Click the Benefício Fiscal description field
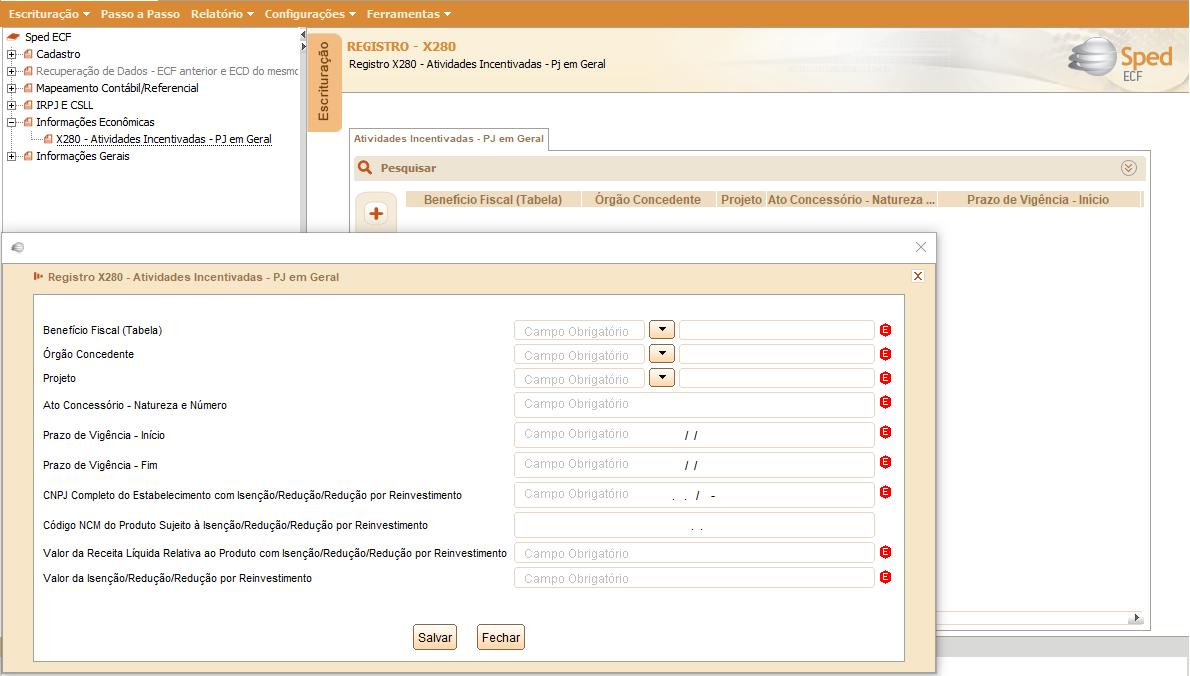 pos(776,330)
